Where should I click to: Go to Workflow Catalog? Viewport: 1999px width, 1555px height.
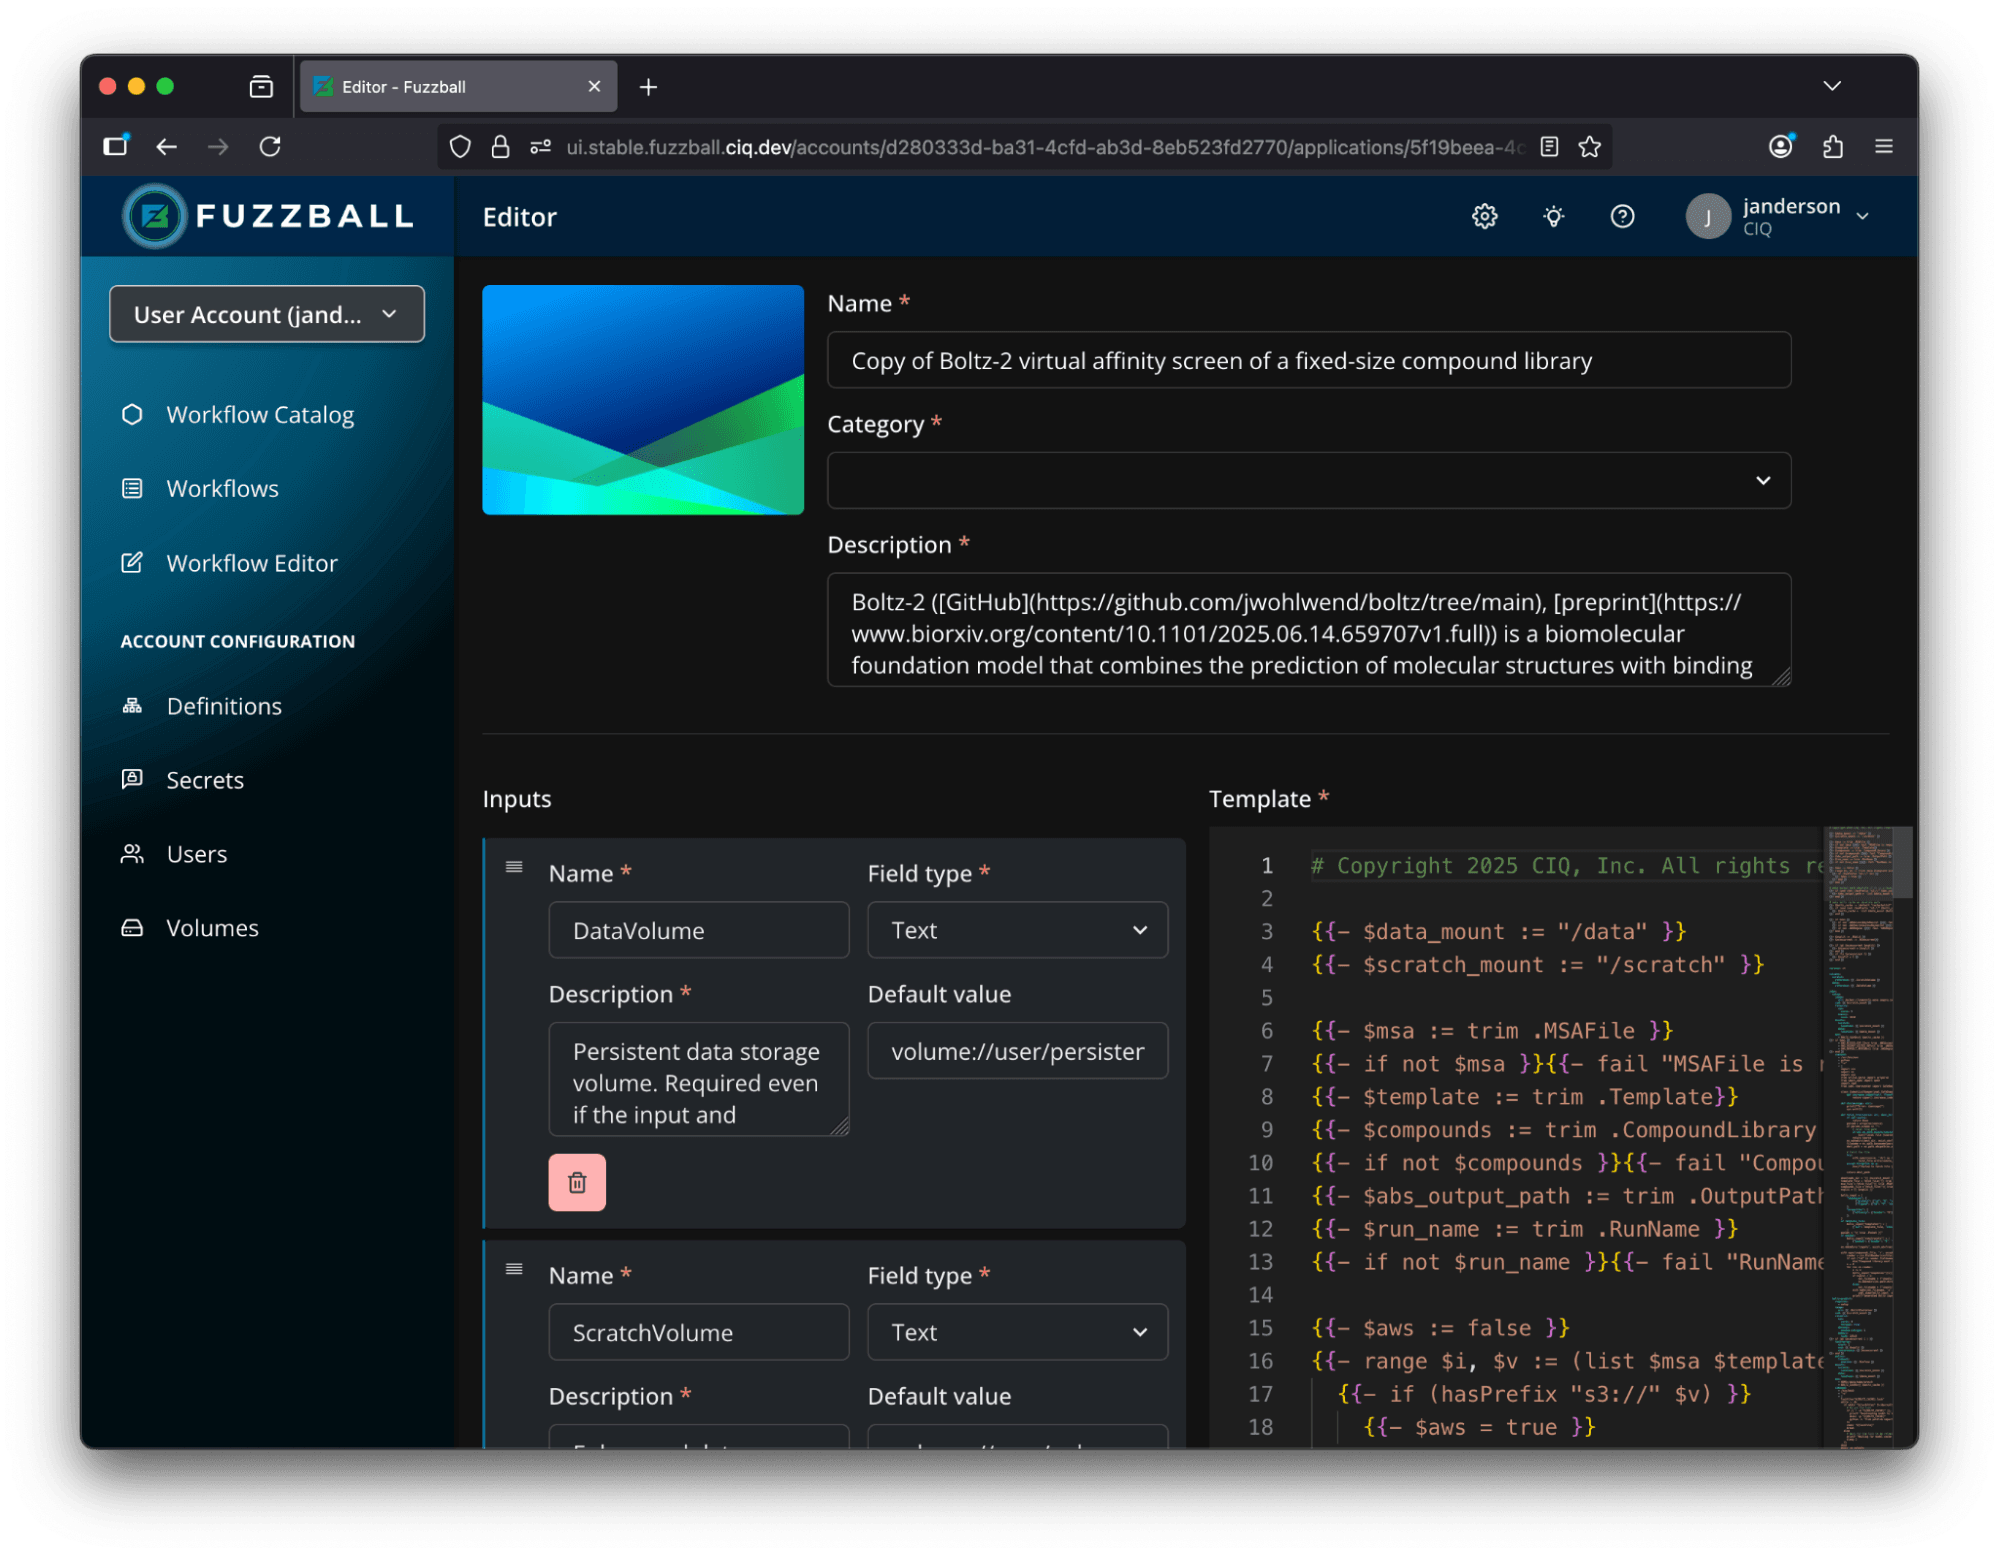[260, 414]
